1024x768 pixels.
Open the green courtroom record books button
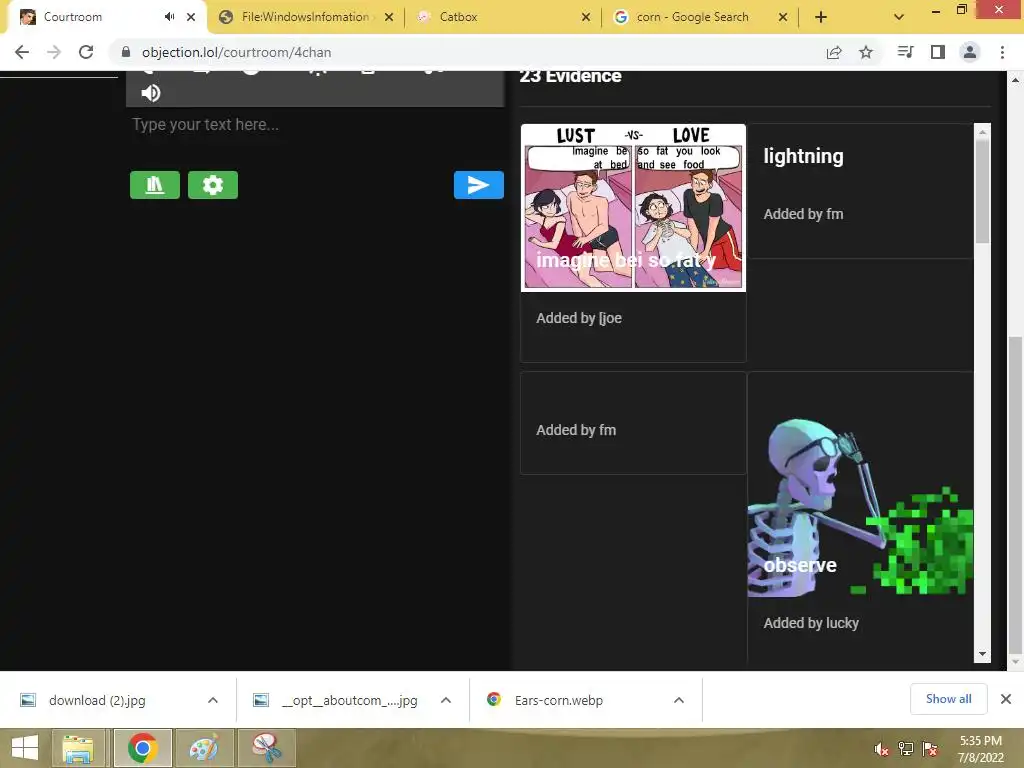pos(155,185)
